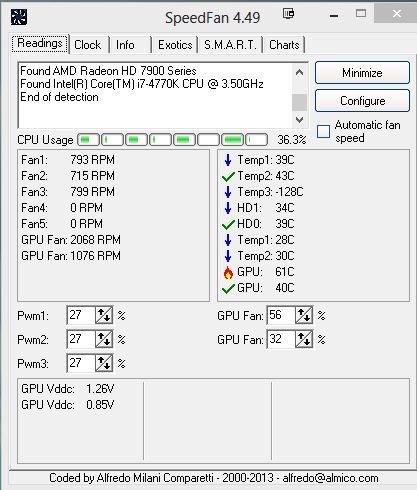Image resolution: width=417 pixels, height=490 pixels.
Task: Click the Pwm2 percentage input field
Action: pyautogui.click(x=81, y=339)
